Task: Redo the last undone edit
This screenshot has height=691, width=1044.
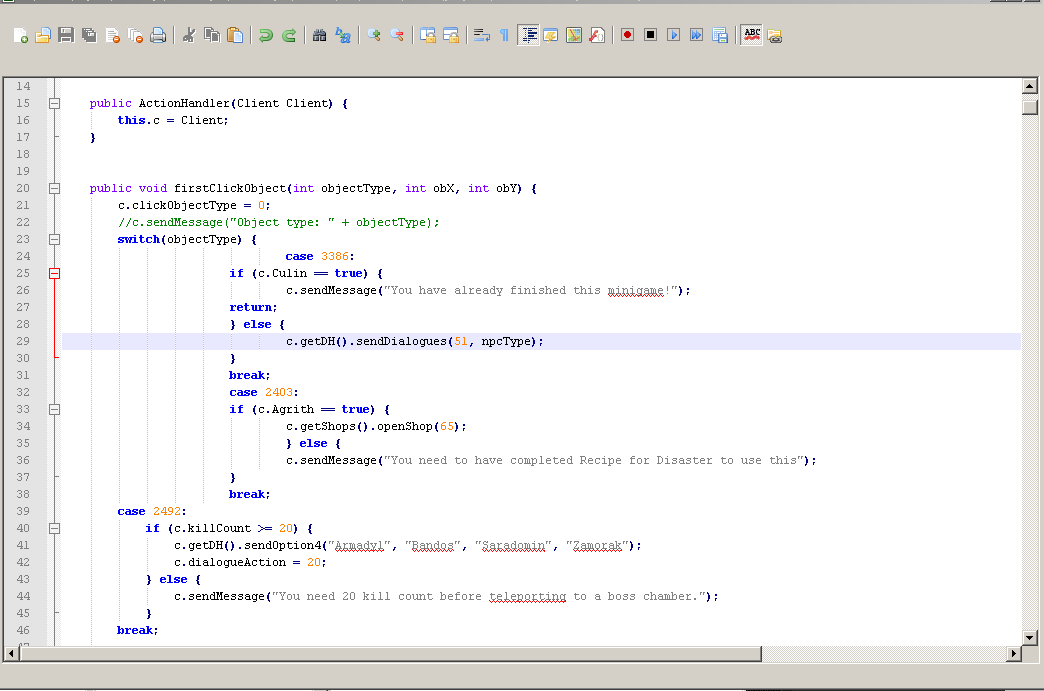Action: coord(289,35)
